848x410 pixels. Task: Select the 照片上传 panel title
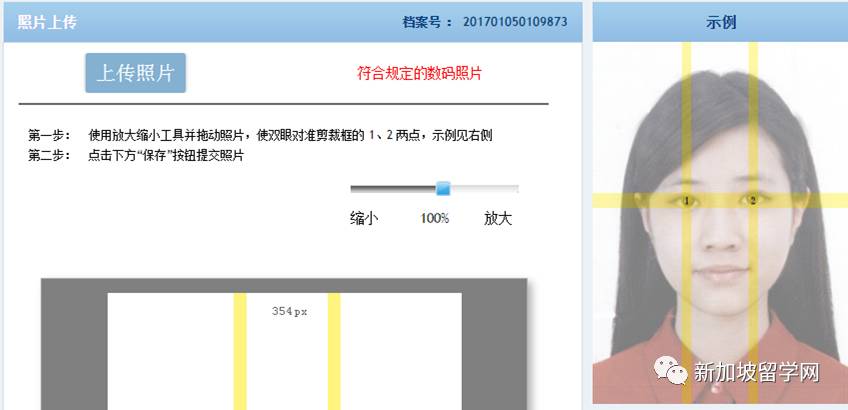[x=47, y=21]
